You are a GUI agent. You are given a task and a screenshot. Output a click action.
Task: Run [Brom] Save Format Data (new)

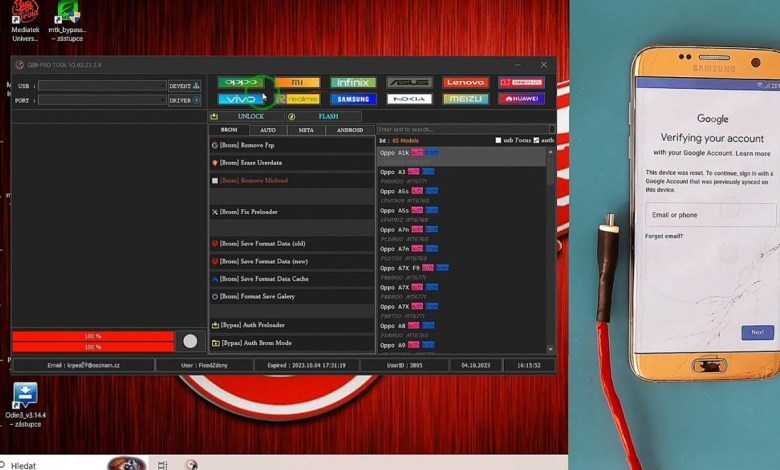tap(292, 261)
